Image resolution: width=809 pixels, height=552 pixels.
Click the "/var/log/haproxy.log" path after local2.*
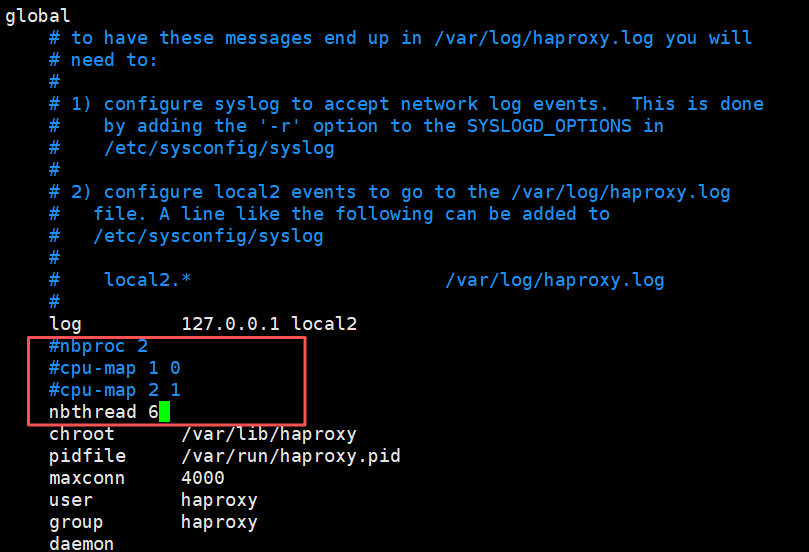(x=555, y=280)
